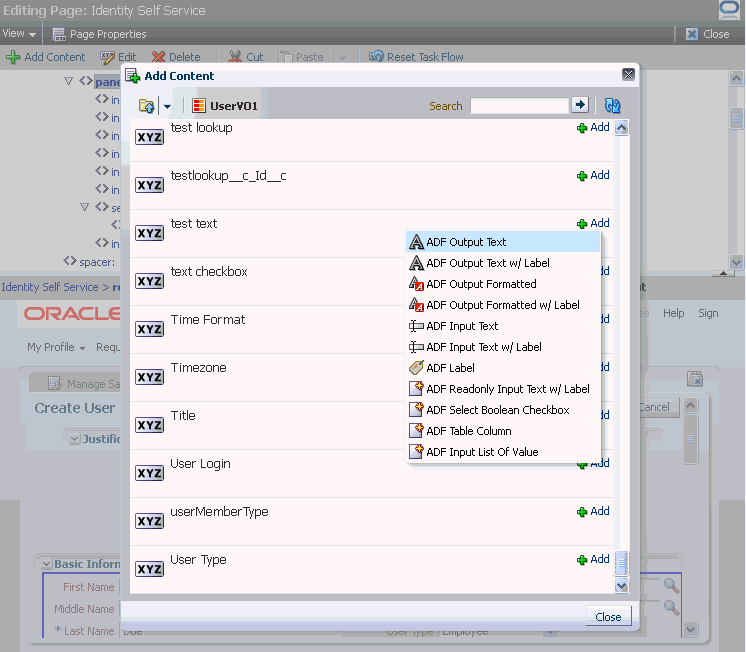
Task: Click XYZ icon of test text
Action: click(x=149, y=233)
